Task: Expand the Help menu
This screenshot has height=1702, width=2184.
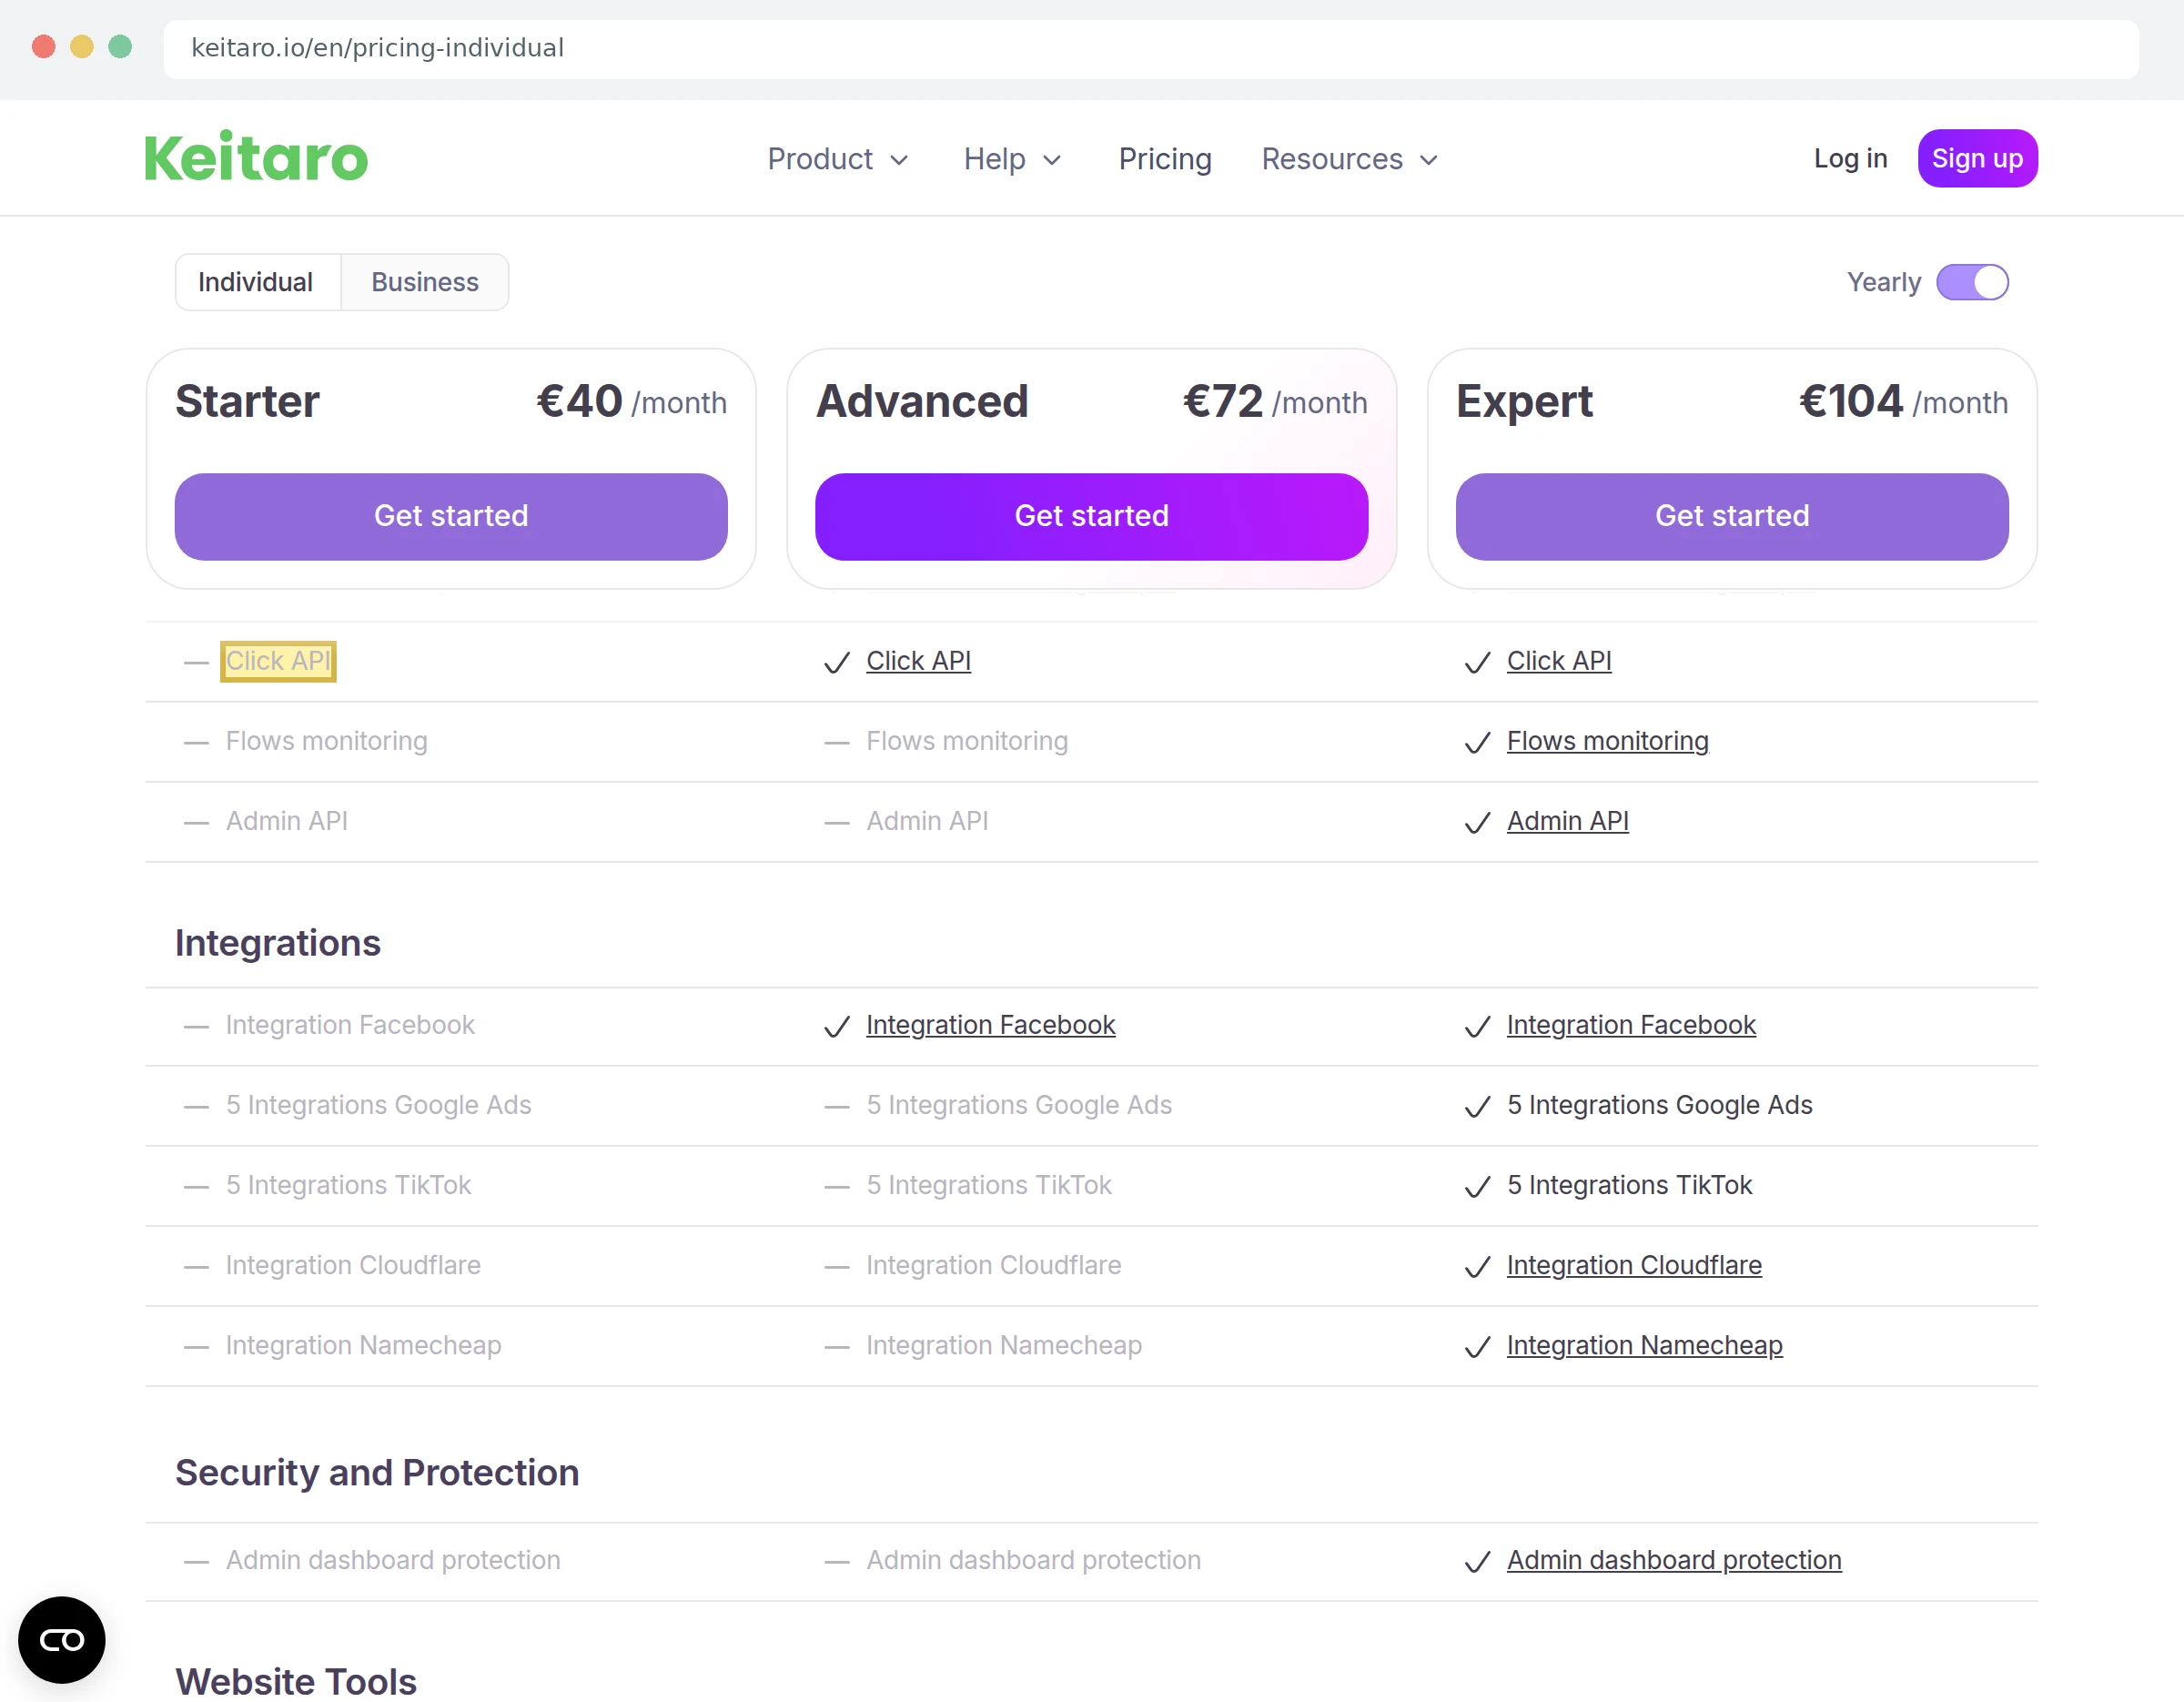Action: (1012, 159)
